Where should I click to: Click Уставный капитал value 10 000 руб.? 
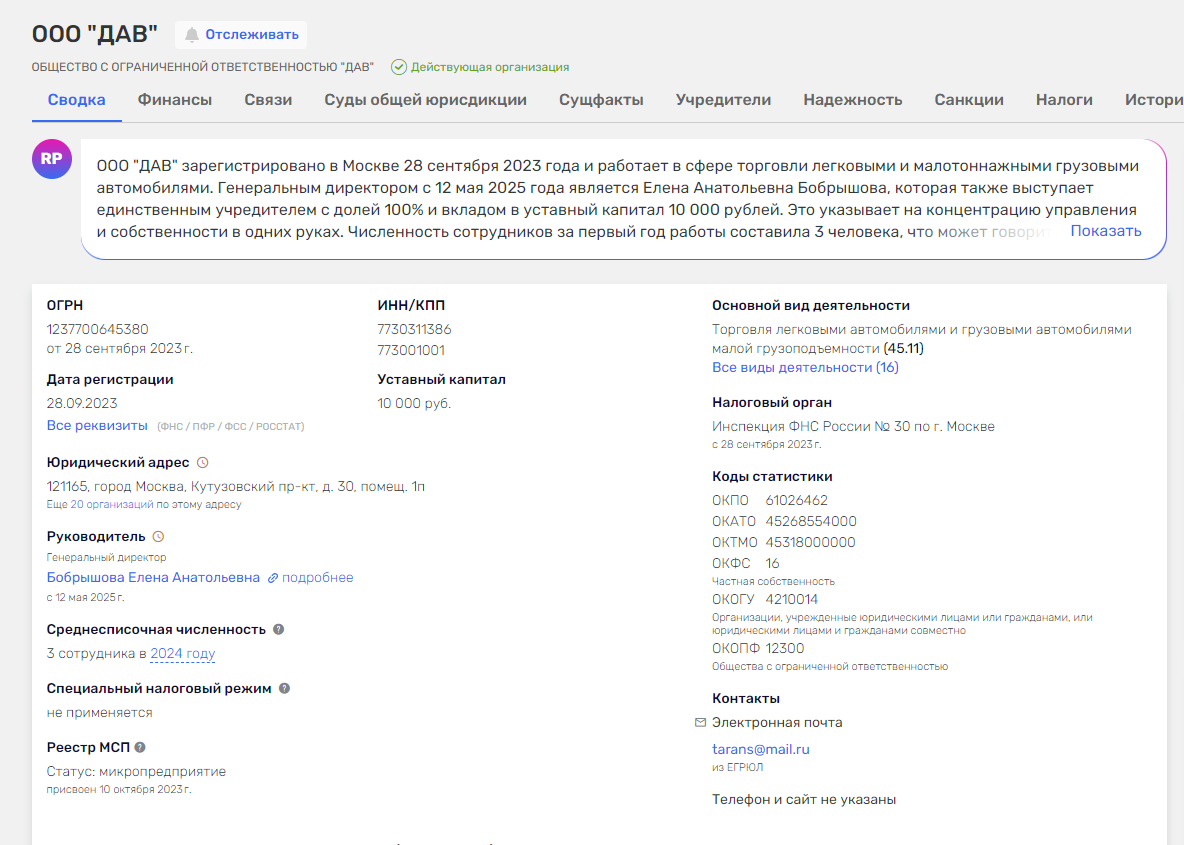[x=414, y=404]
